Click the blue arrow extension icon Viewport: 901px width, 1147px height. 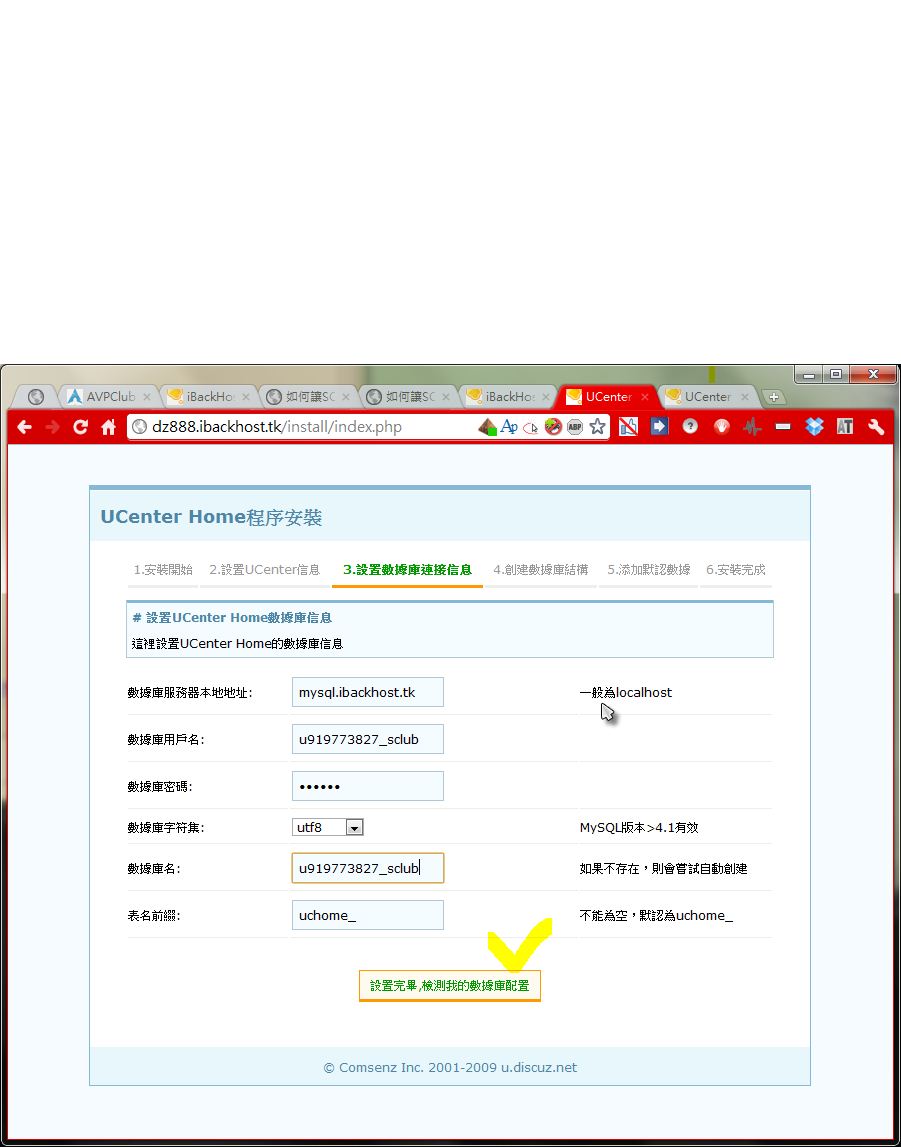pos(659,427)
